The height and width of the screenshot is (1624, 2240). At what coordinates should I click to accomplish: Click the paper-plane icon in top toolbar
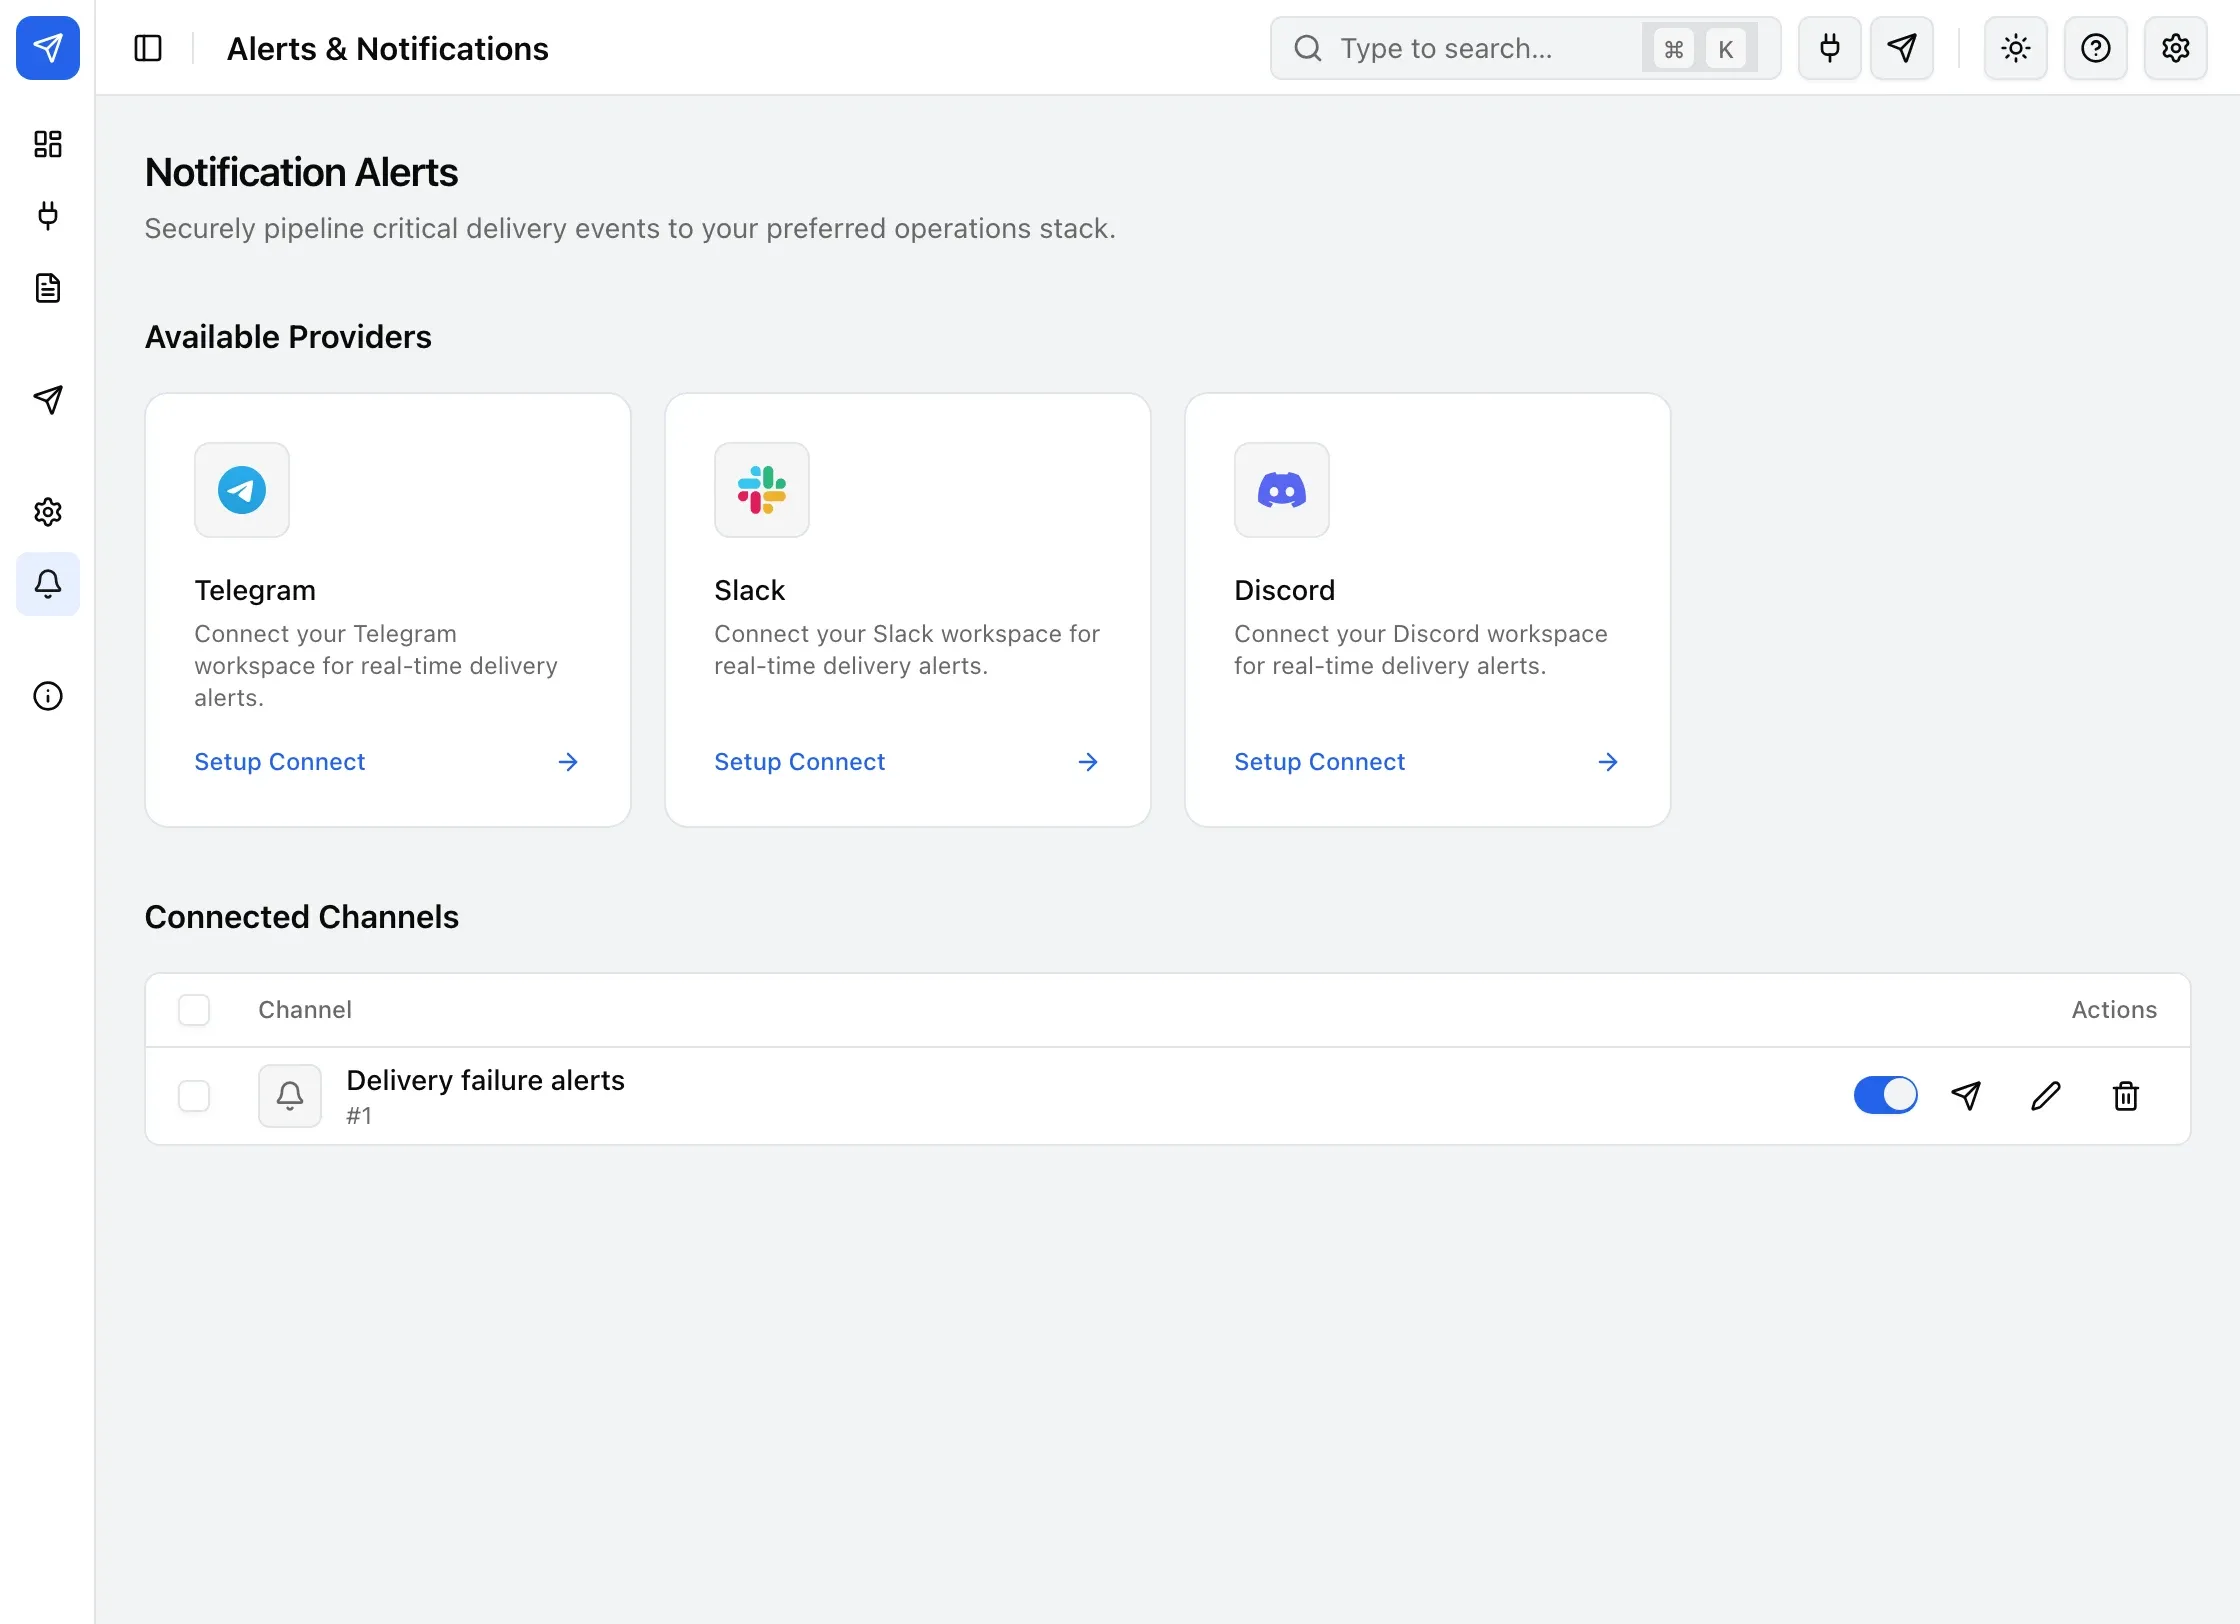[1902, 48]
